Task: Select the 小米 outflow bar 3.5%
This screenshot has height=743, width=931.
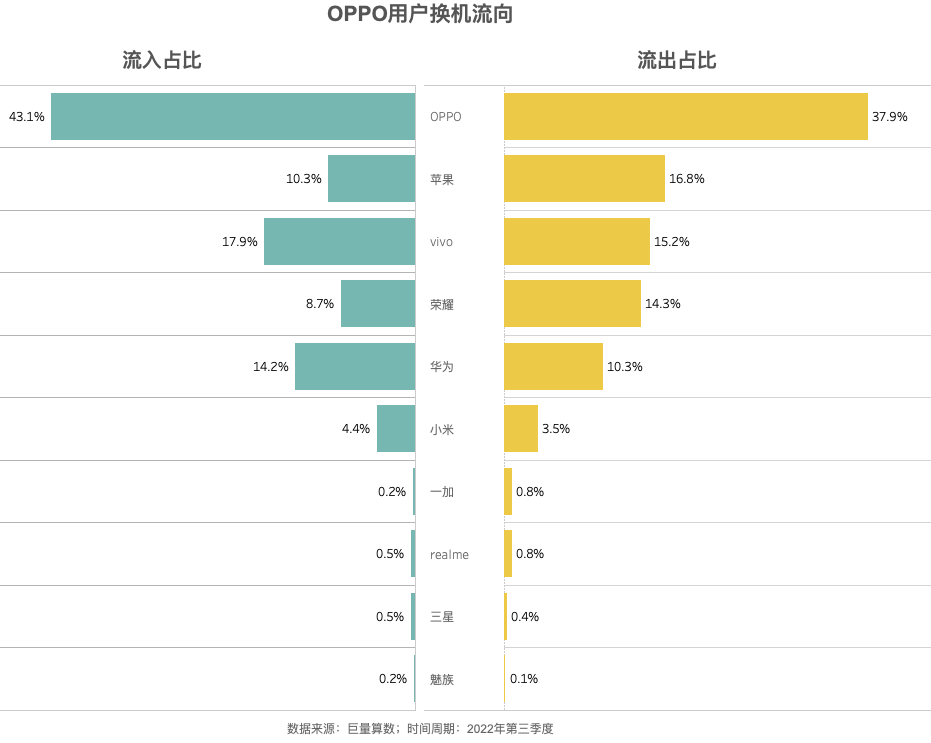Action: [x=521, y=429]
